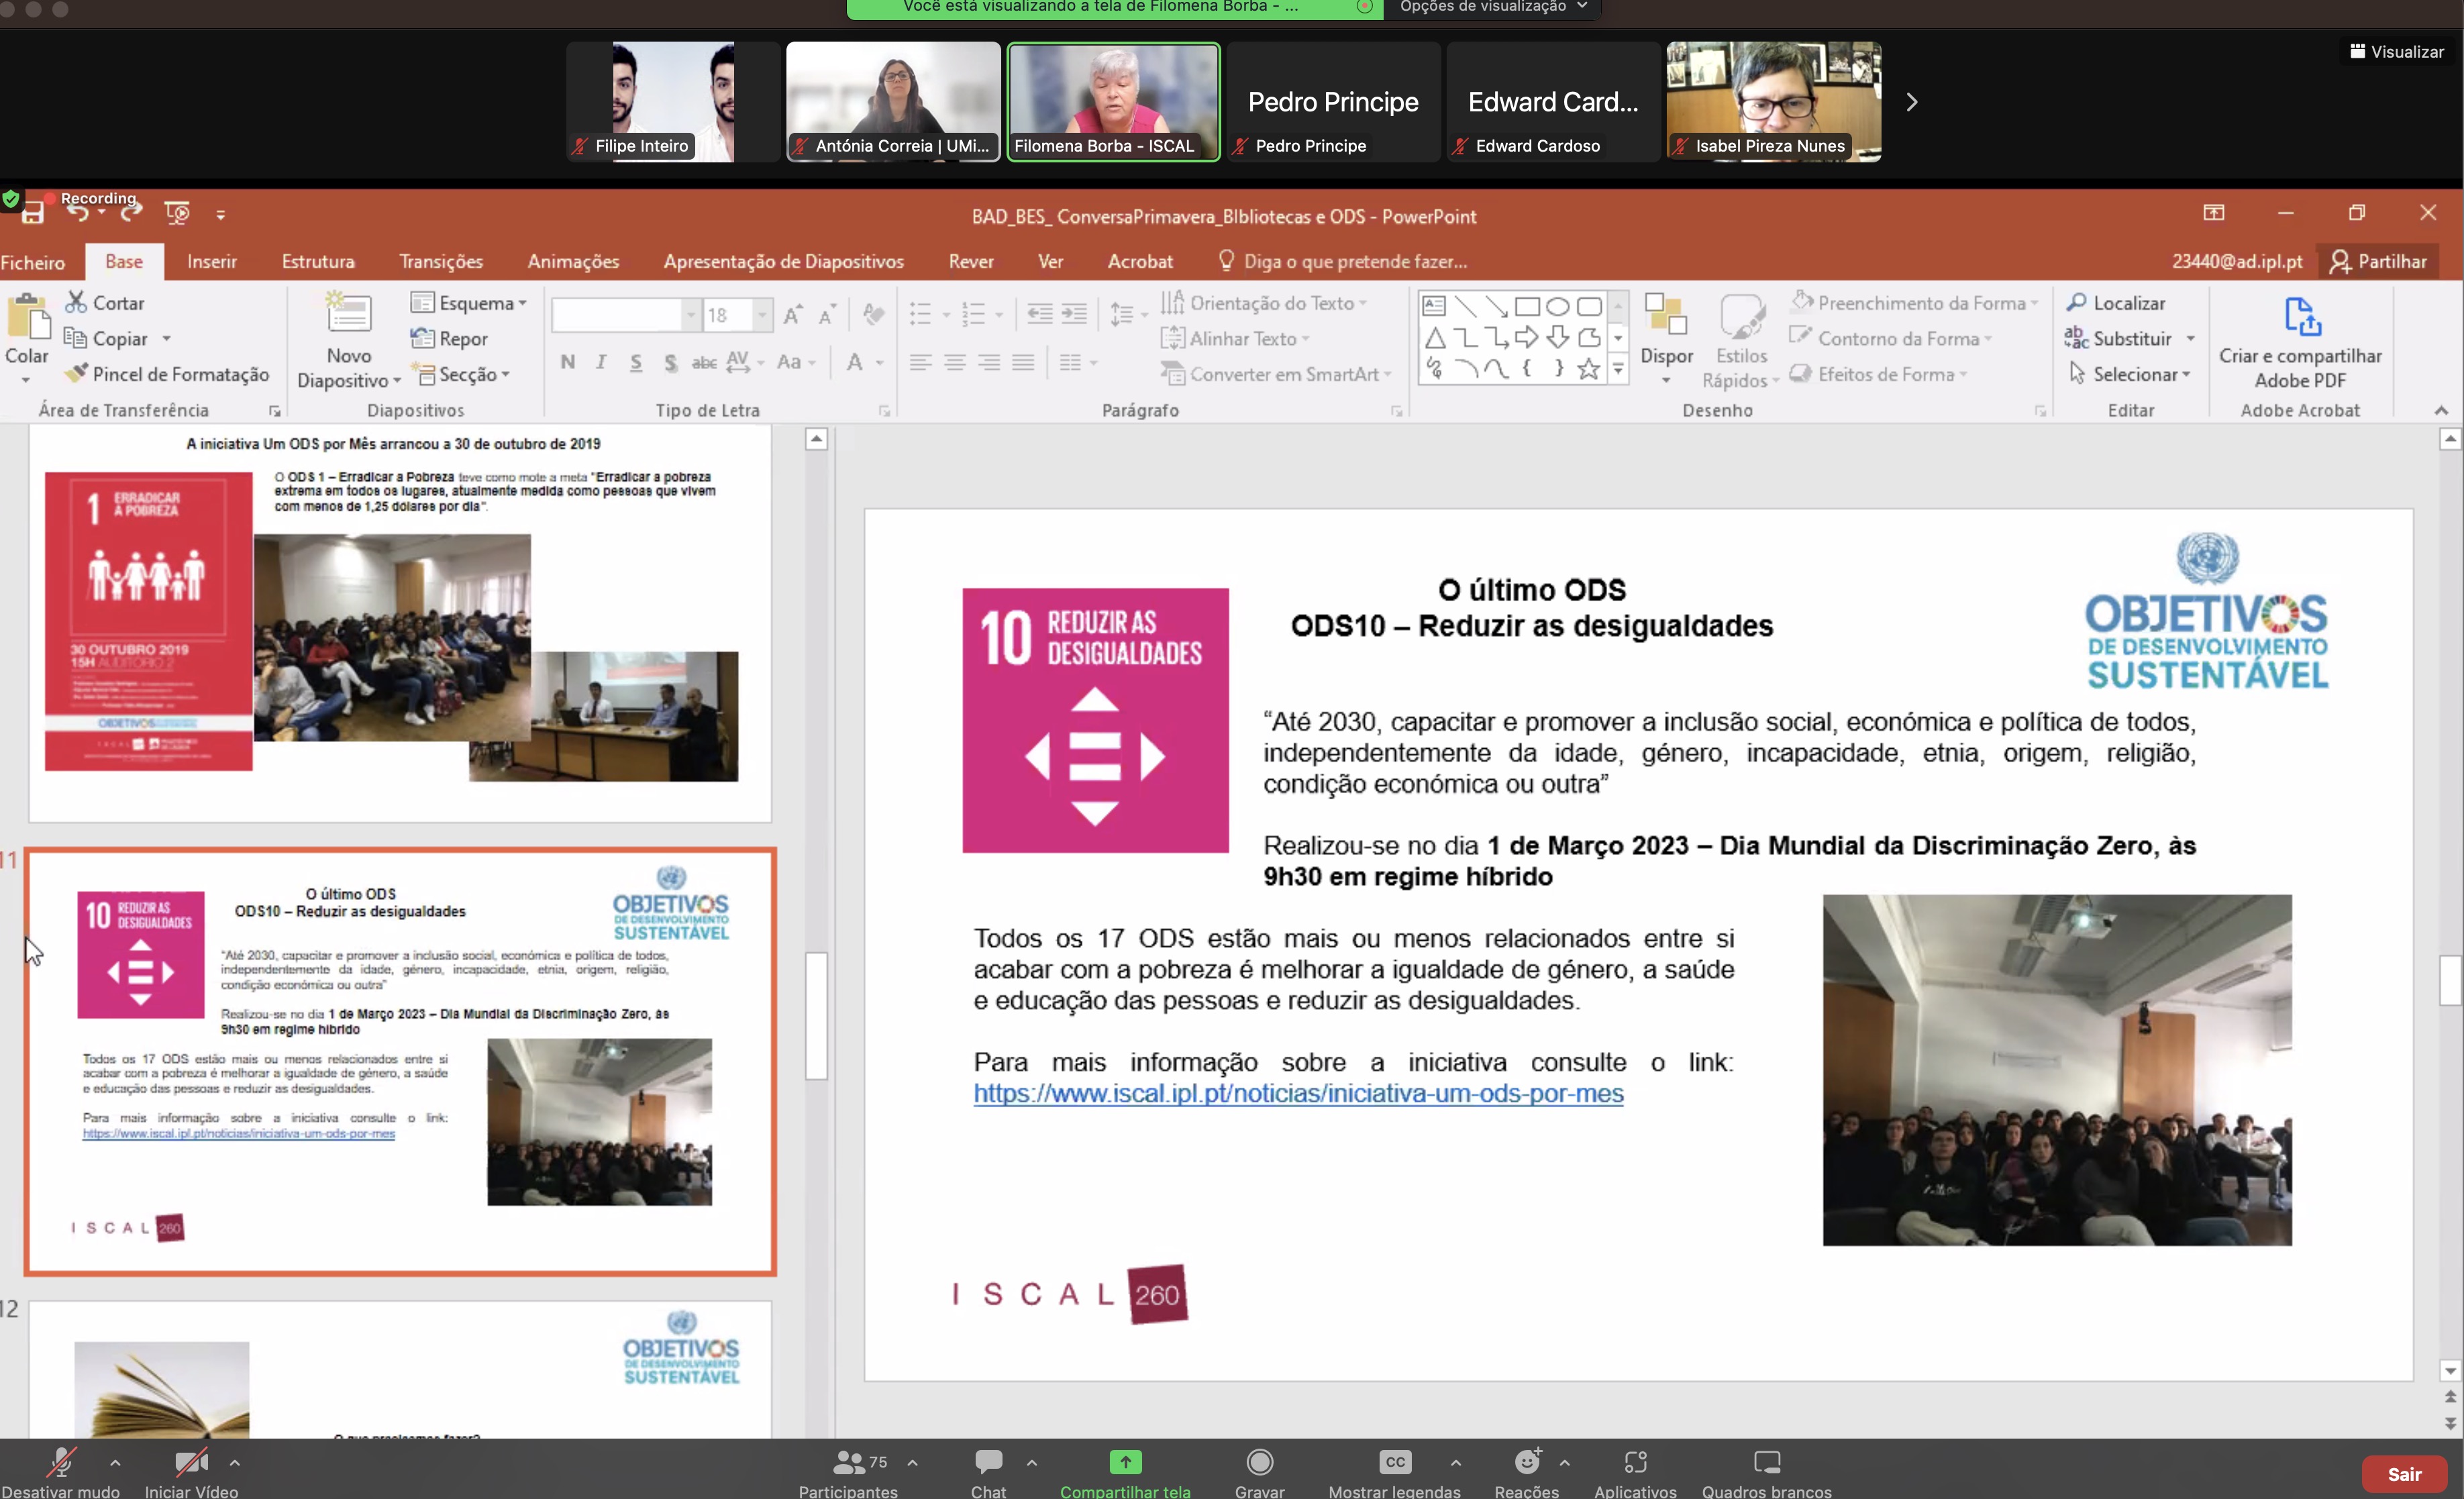Open Selecionar dropdown
Image resolution: width=2464 pixels, height=1499 pixels.
(x=2130, y=374)
